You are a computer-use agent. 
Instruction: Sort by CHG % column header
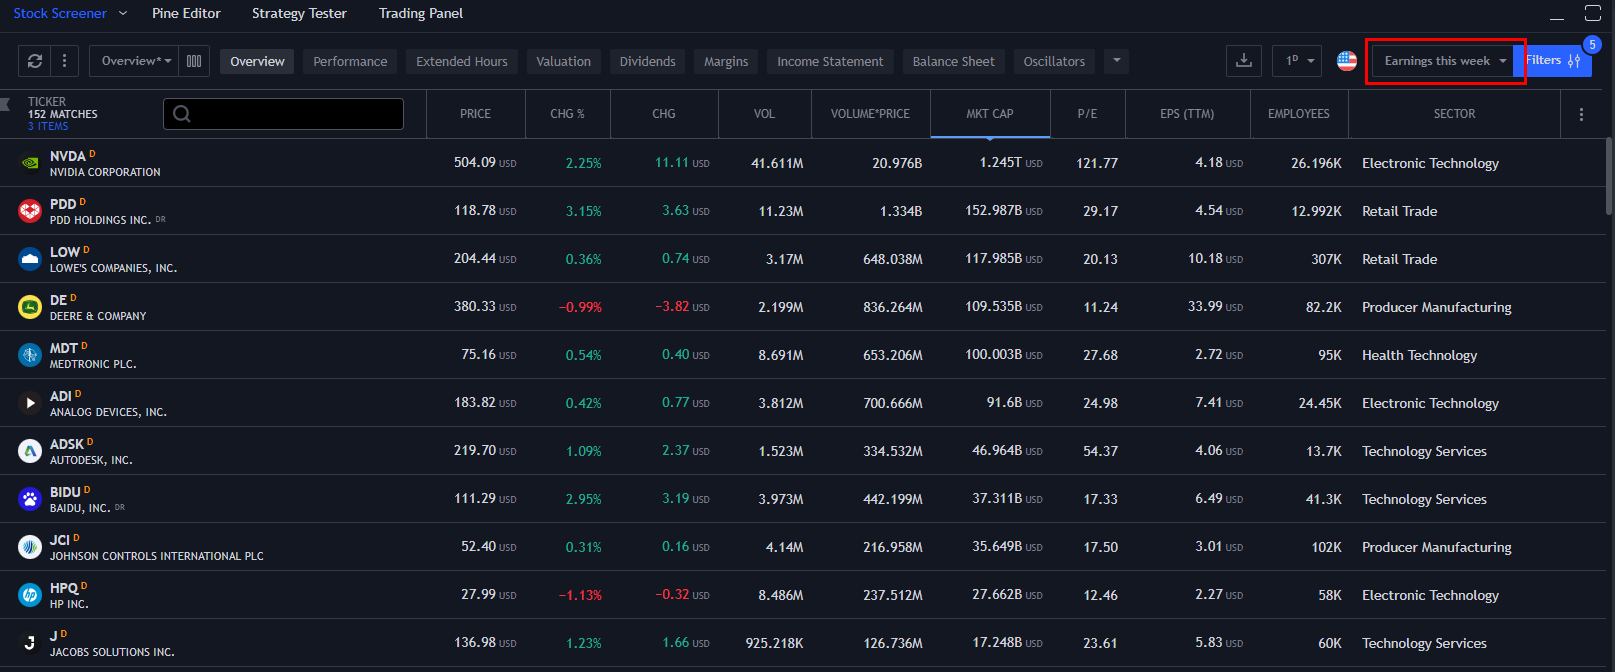tap(567, 114)
